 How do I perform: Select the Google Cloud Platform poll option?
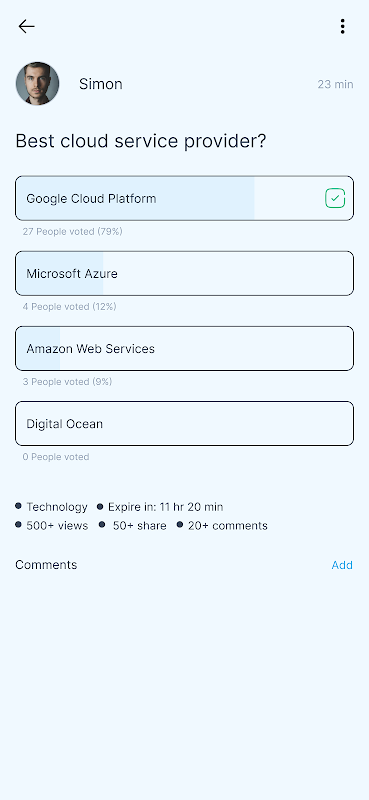coord(184,198)
